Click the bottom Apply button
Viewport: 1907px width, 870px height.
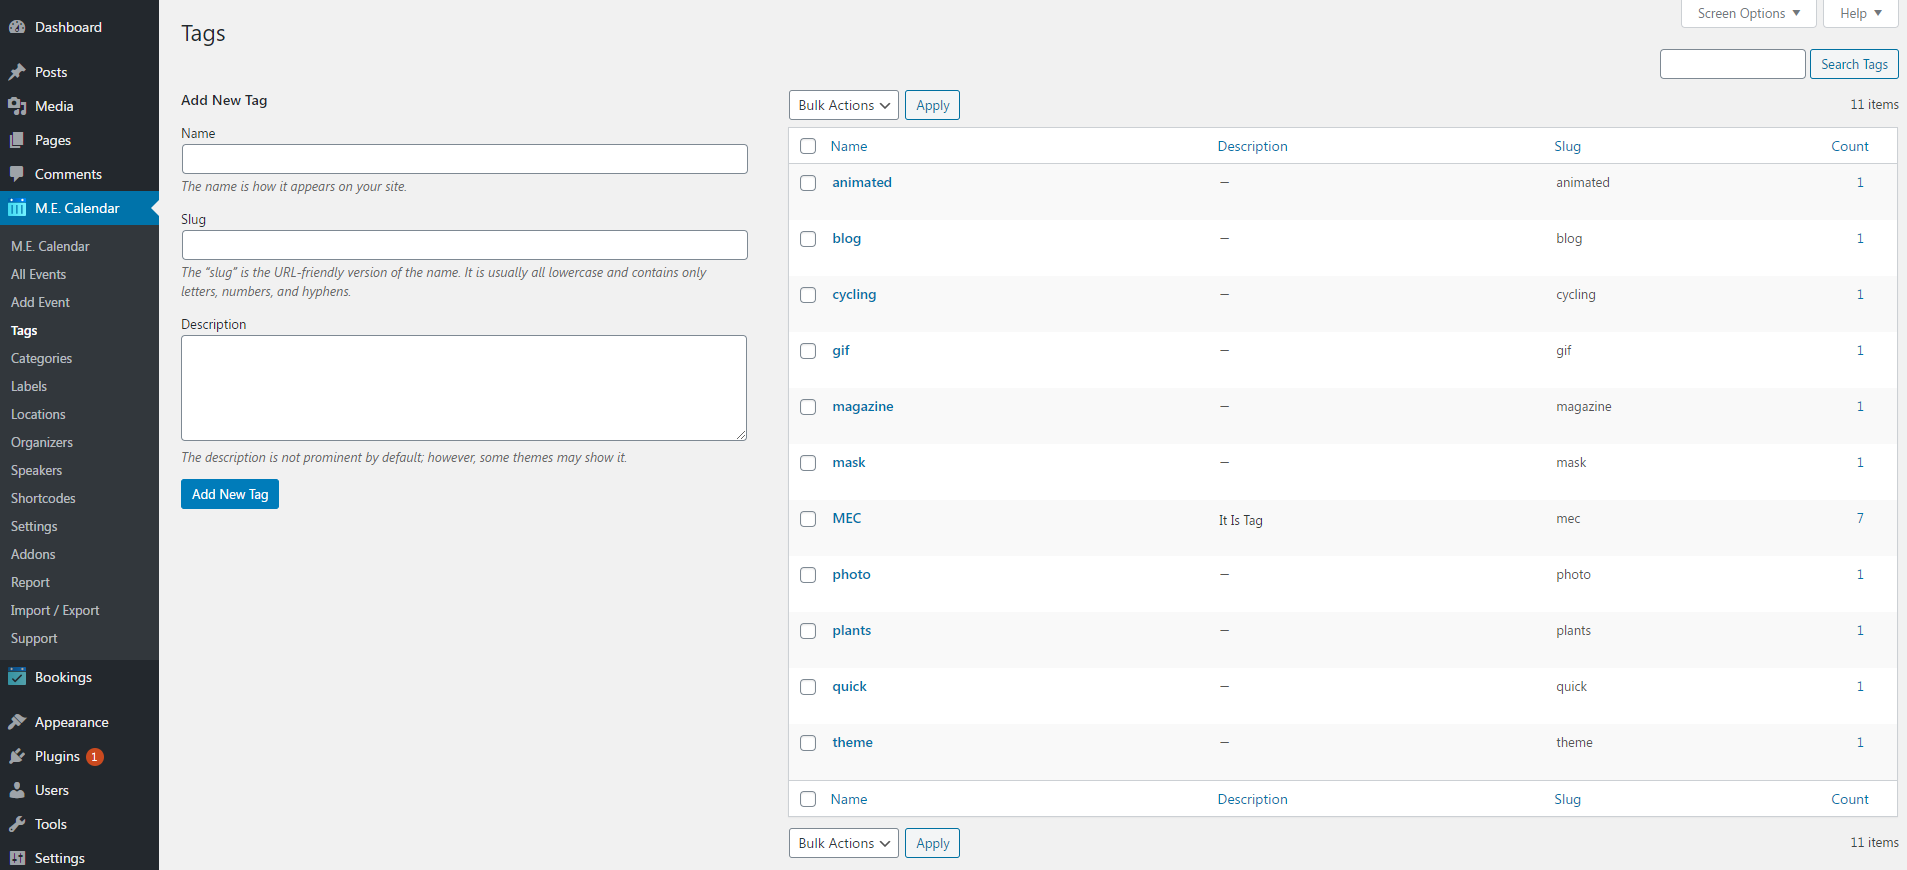pyautogui.click(x=932, y=843)
